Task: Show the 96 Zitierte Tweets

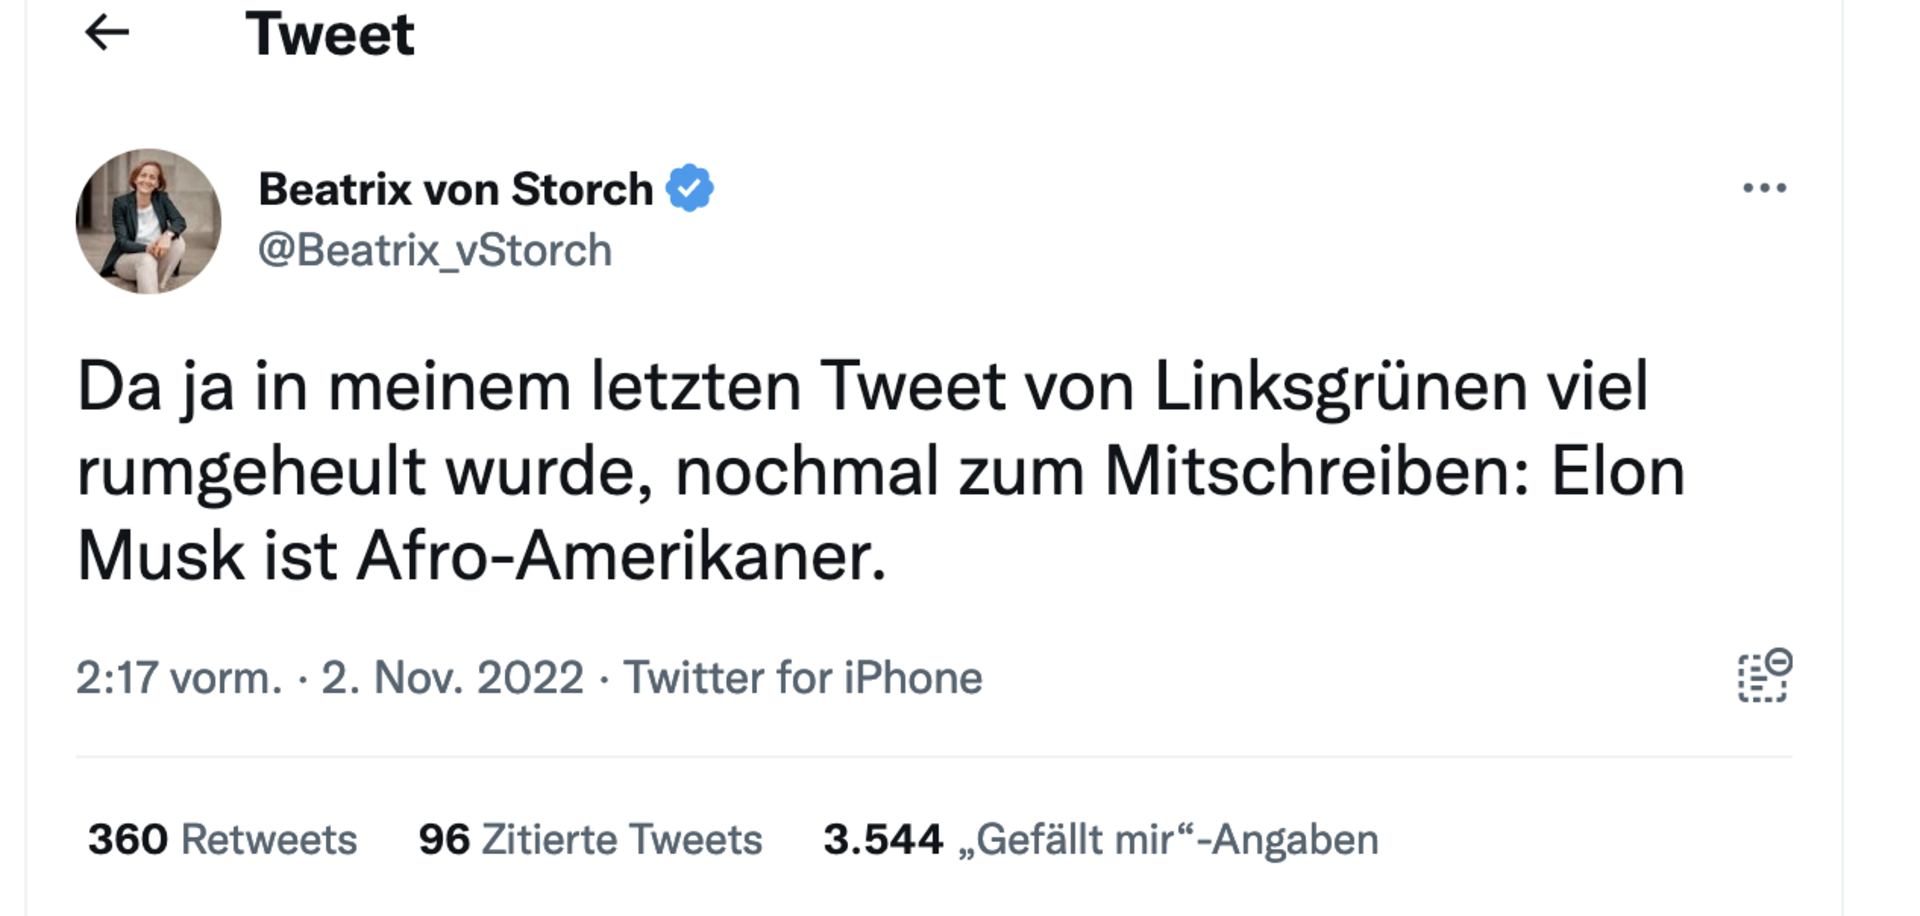Action: point(590,840)
